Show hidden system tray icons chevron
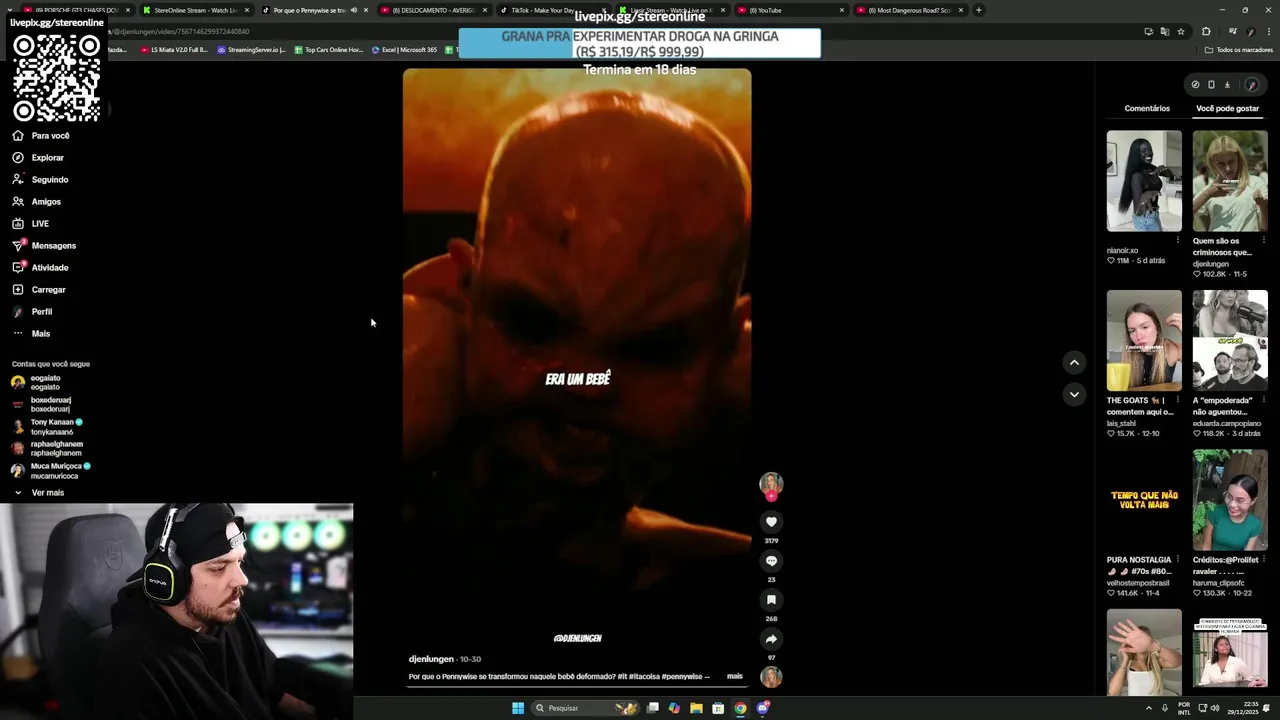Viewport: 1280px width, 720px height. (x=1148, y=708)
